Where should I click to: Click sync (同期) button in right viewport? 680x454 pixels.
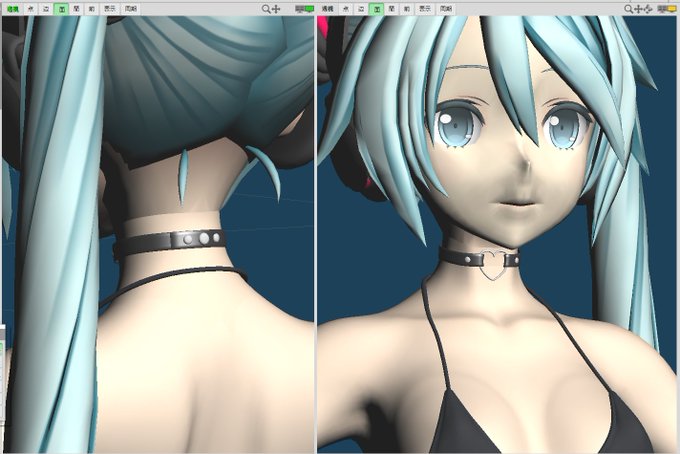tap(445, 9)
